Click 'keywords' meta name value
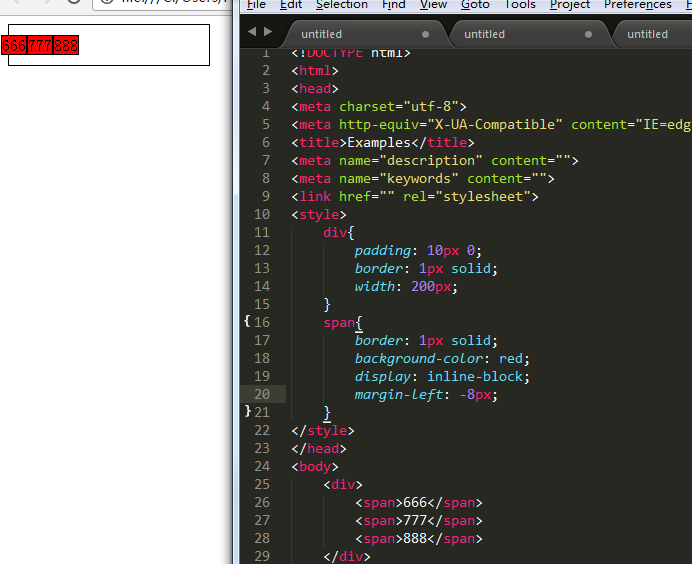 (419, 178)
